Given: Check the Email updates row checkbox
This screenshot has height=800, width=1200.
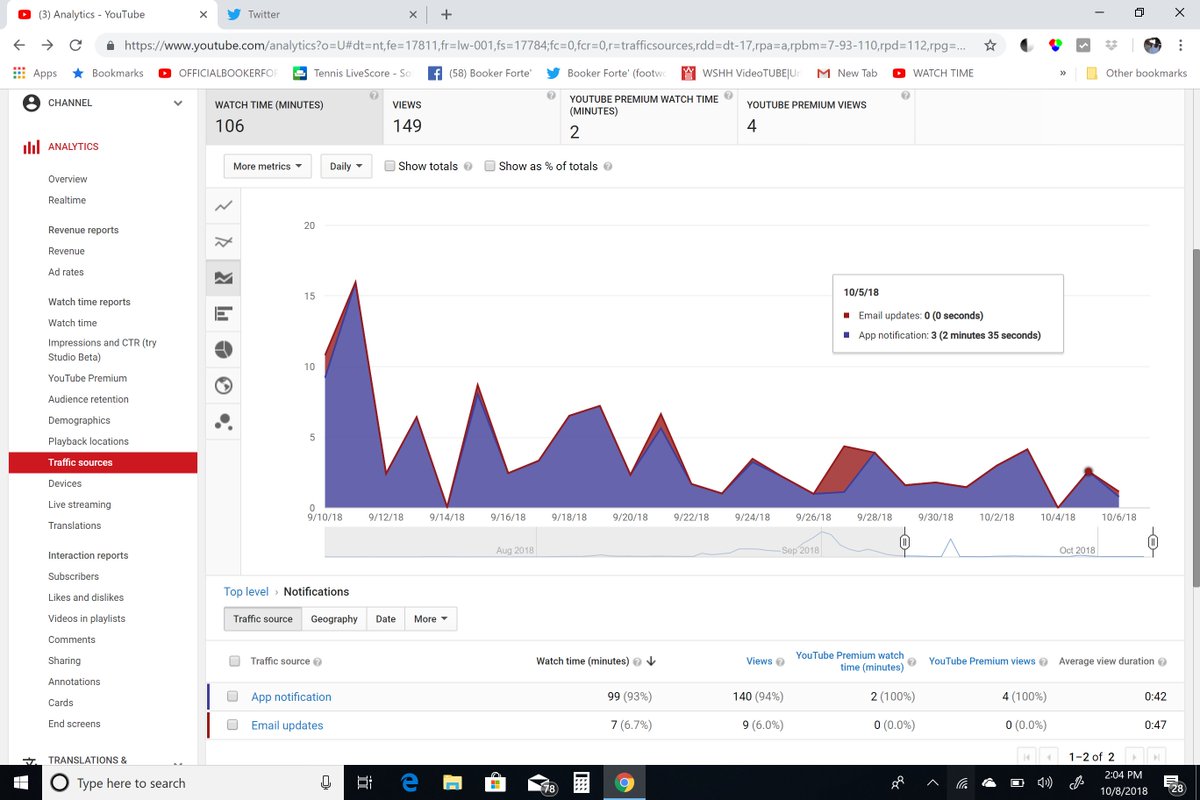Looking at the screenshot, I should pyautogui.click(x=232, y=725).
